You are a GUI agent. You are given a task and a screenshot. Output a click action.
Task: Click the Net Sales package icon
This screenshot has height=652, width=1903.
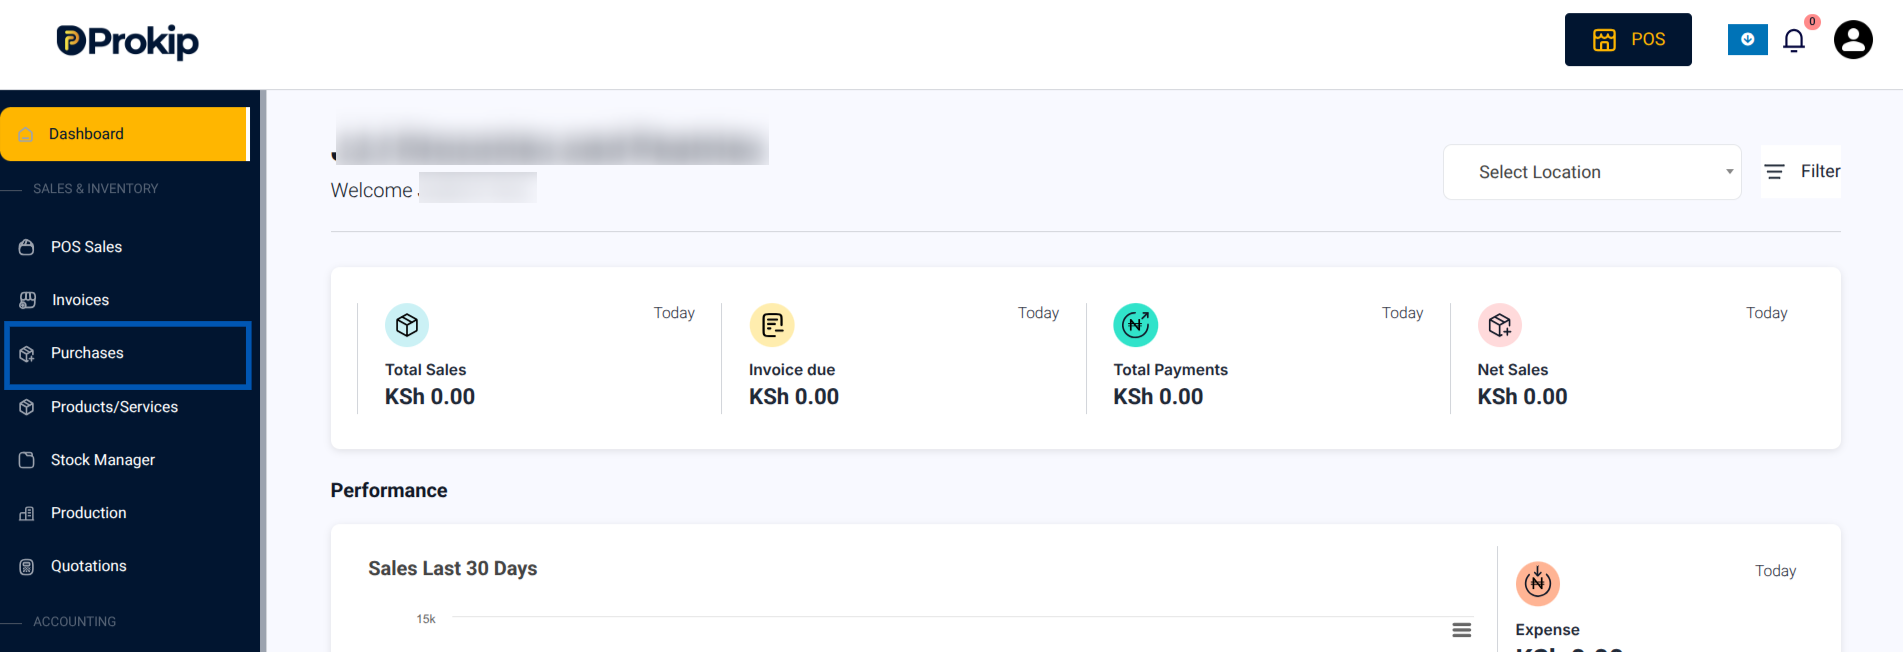point(1500,325)
